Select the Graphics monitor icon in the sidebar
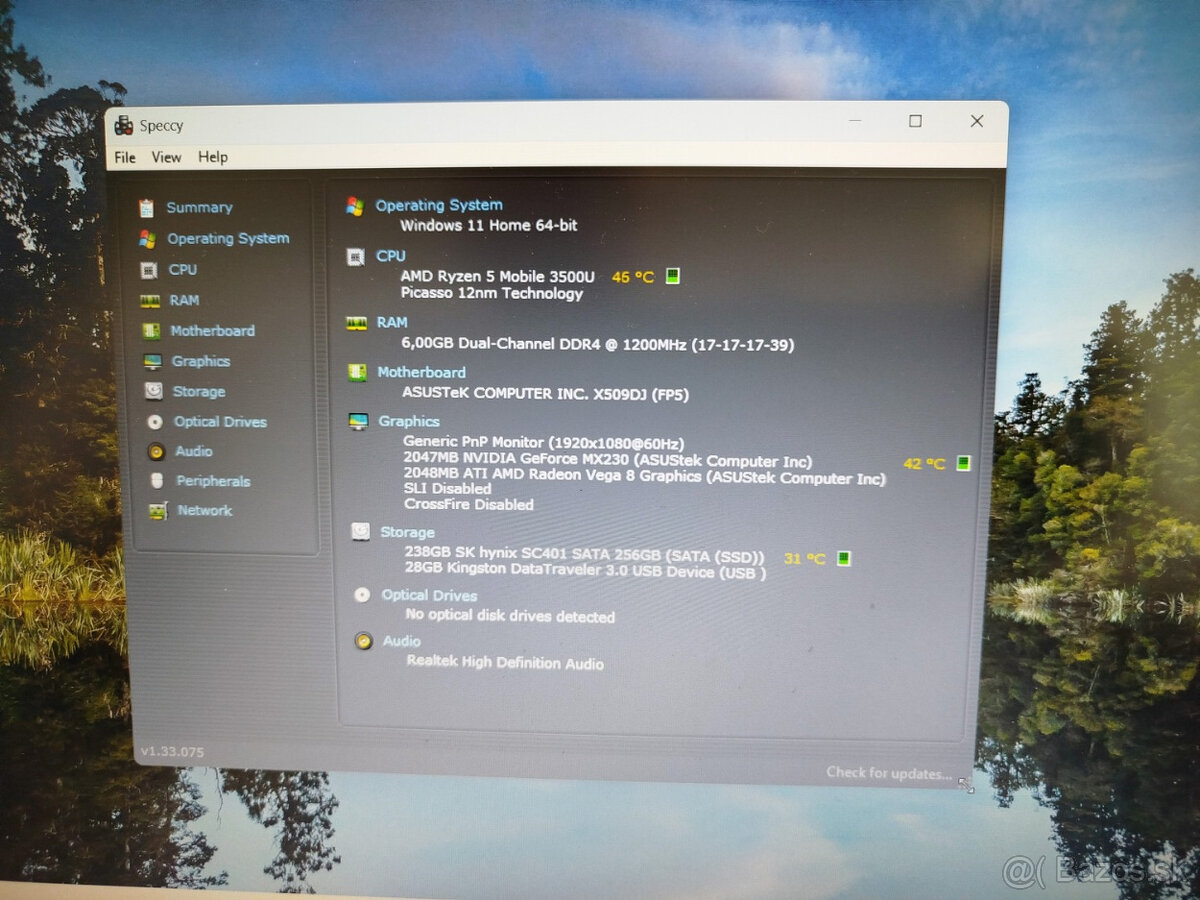Image resolution: width=1200 pixels, height=900 pixels. 153,361
